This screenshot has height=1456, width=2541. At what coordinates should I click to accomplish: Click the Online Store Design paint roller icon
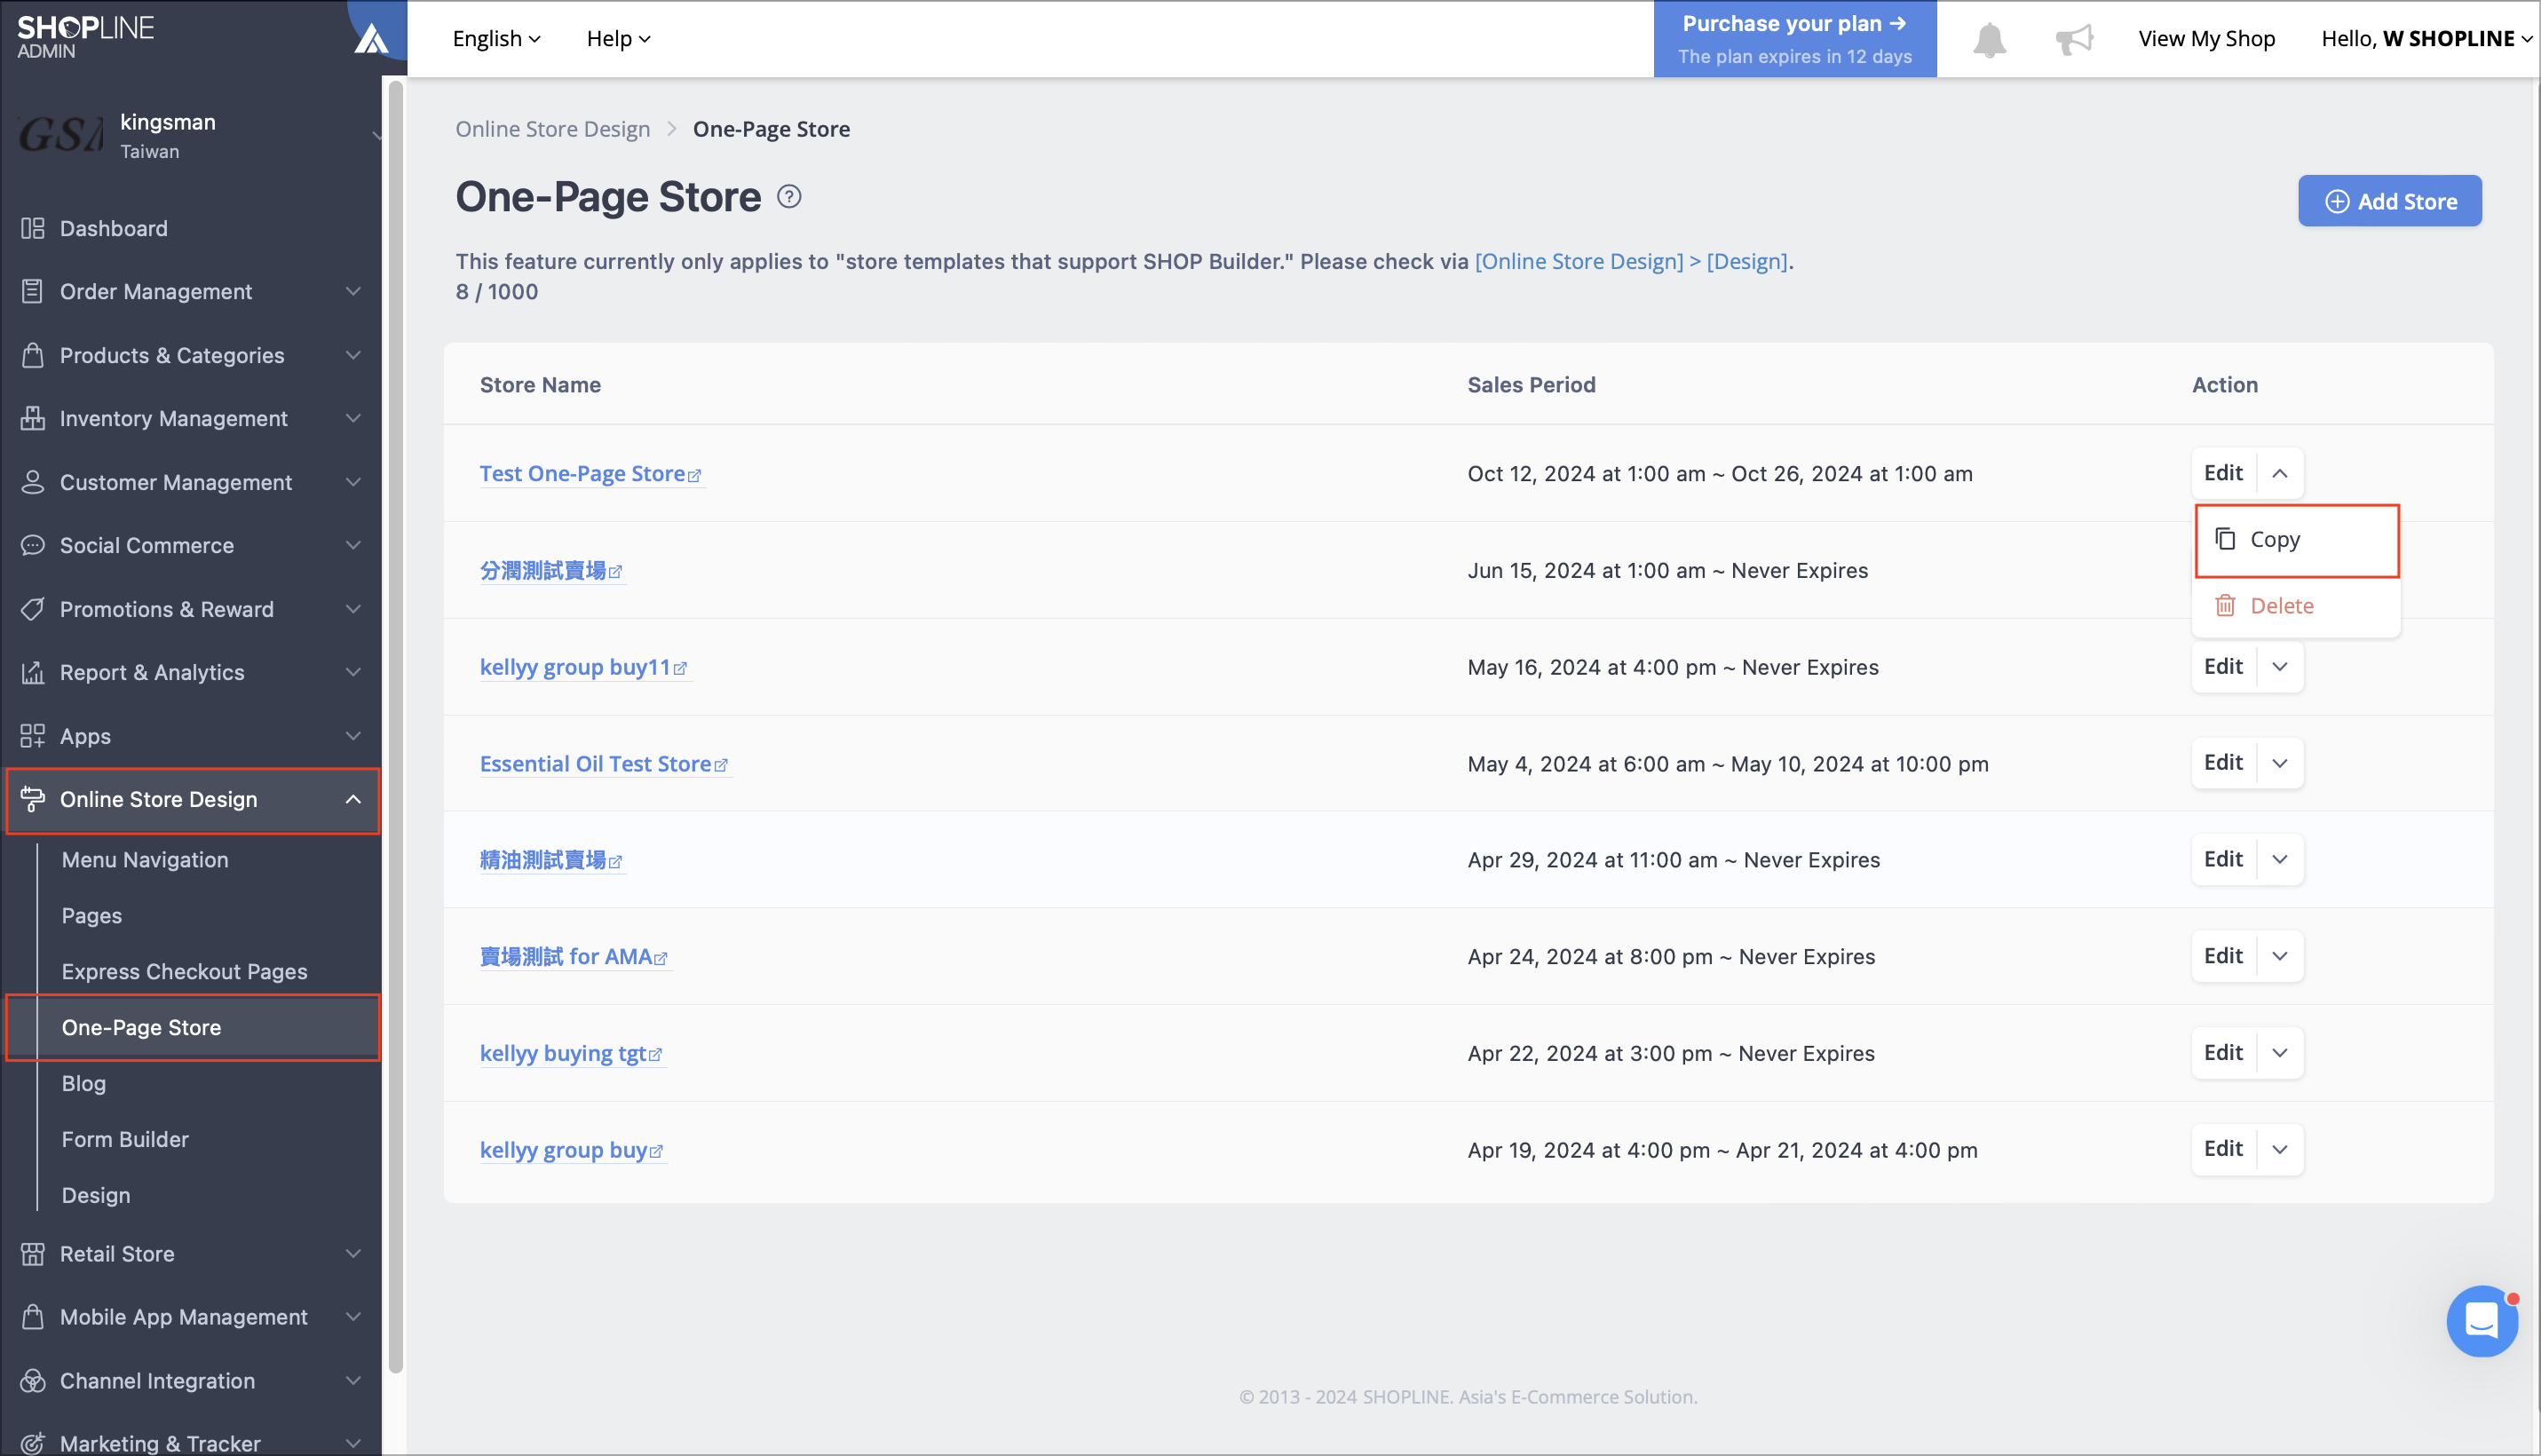tap(32, 799)
